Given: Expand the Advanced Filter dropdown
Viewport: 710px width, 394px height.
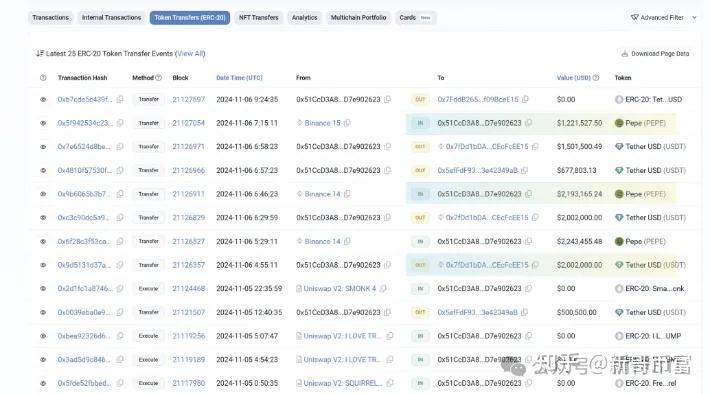Looking at the screenshot, I should pyautogui.click(x=664, y=18).
